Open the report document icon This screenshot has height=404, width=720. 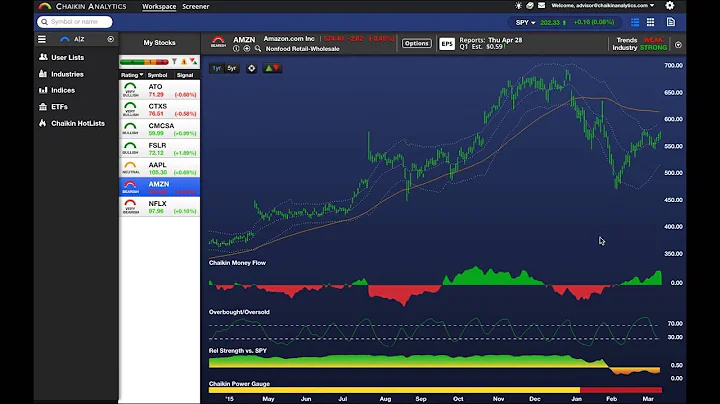pos(671,22)
